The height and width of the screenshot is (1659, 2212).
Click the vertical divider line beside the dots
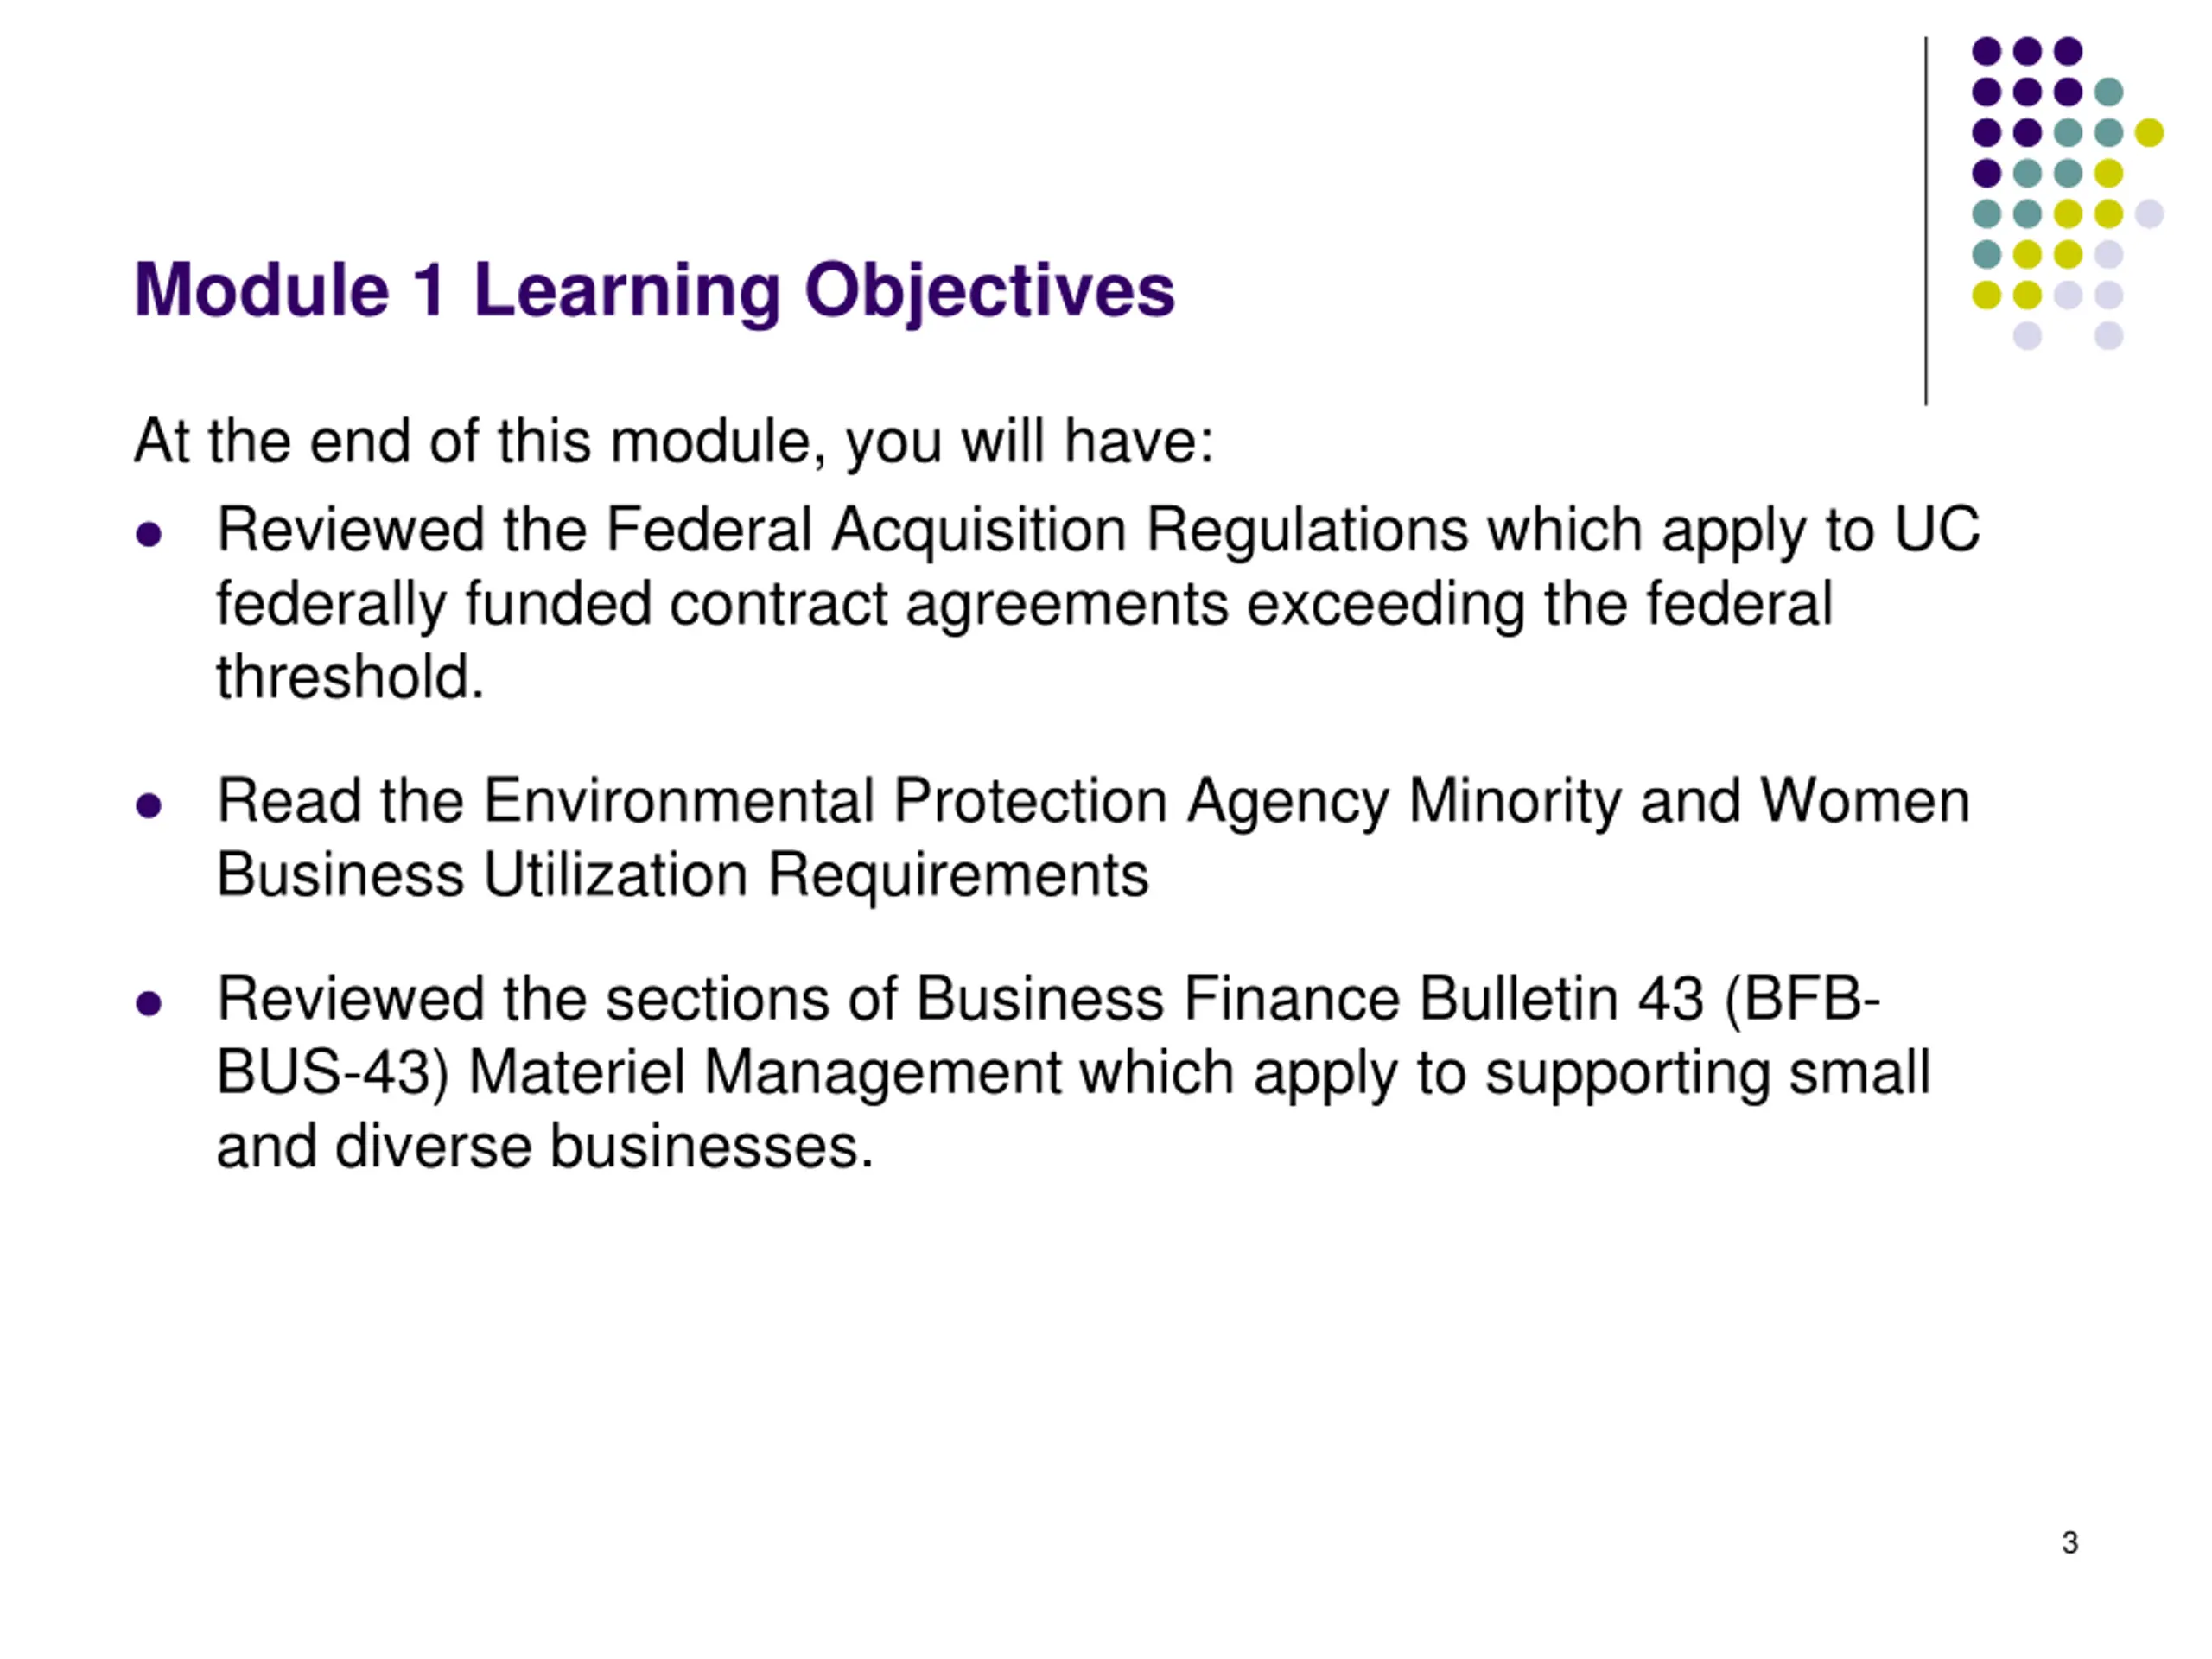point(1926,220)
